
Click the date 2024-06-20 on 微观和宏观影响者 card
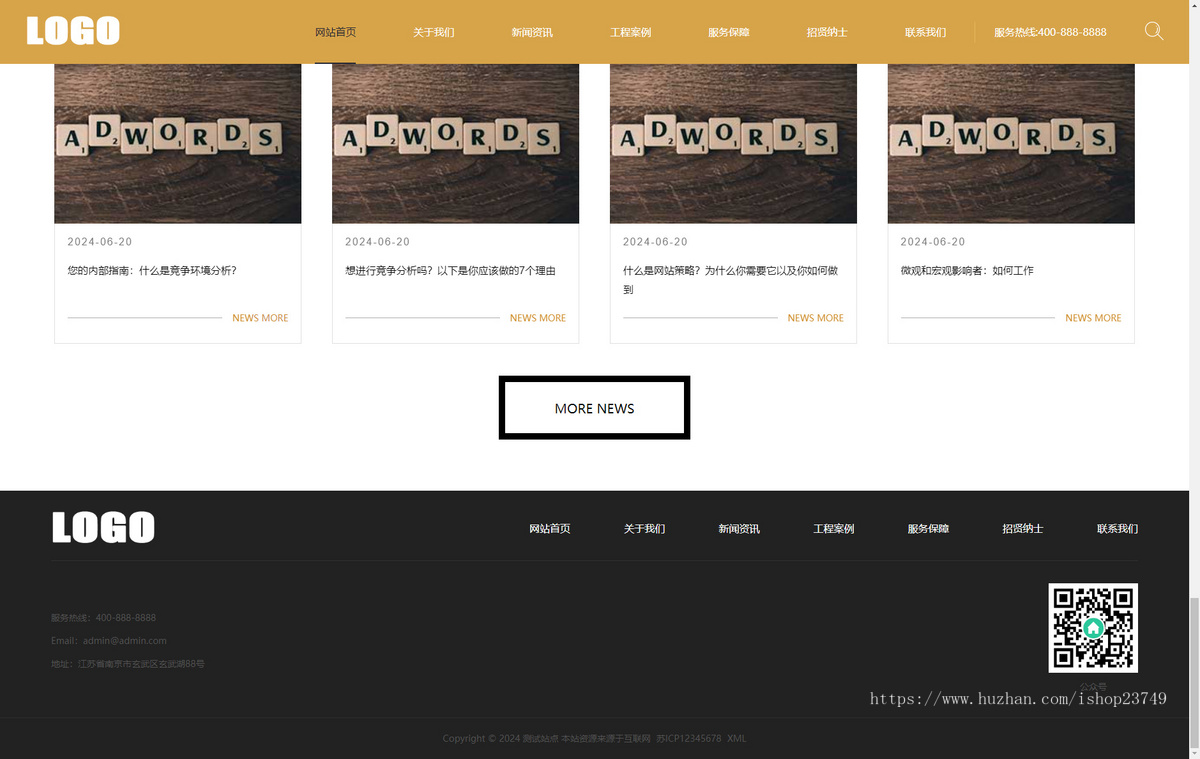click(x=933, y=242)
